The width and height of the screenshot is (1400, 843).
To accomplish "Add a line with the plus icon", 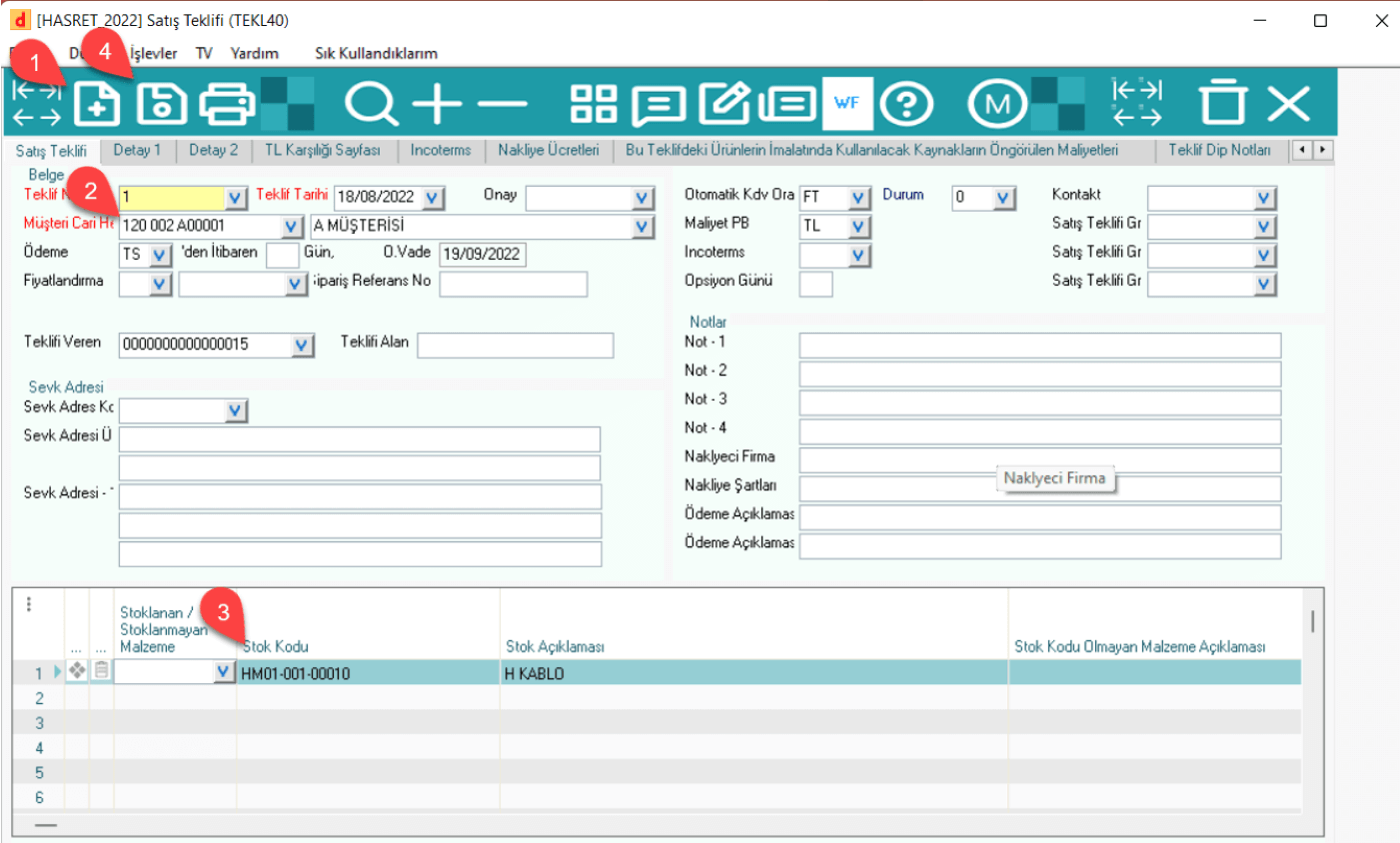I will pyautogui.click(x=438, y=103).
